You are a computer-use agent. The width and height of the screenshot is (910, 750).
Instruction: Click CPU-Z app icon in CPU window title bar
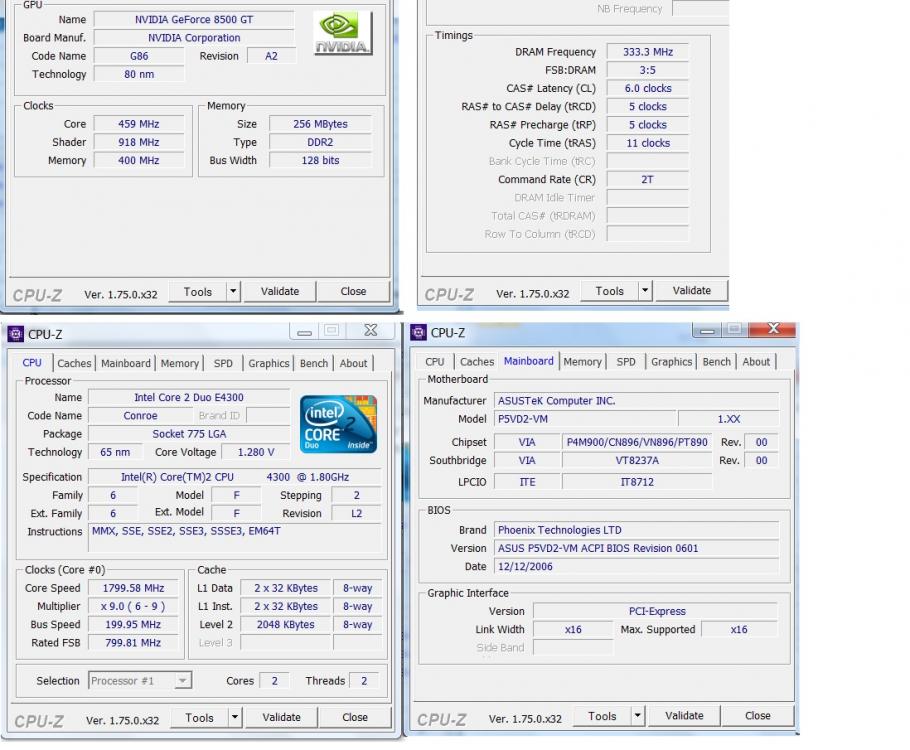coord(15,334)
